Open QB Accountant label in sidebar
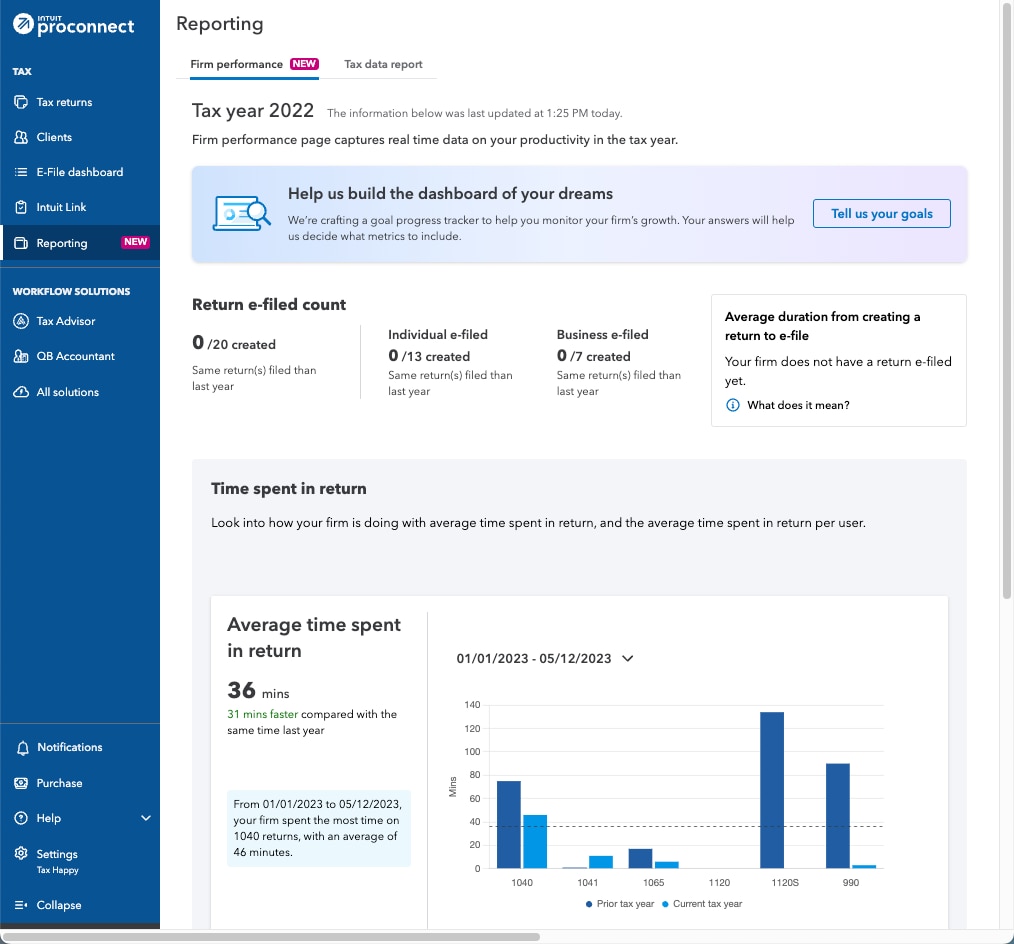 [76, 356]
